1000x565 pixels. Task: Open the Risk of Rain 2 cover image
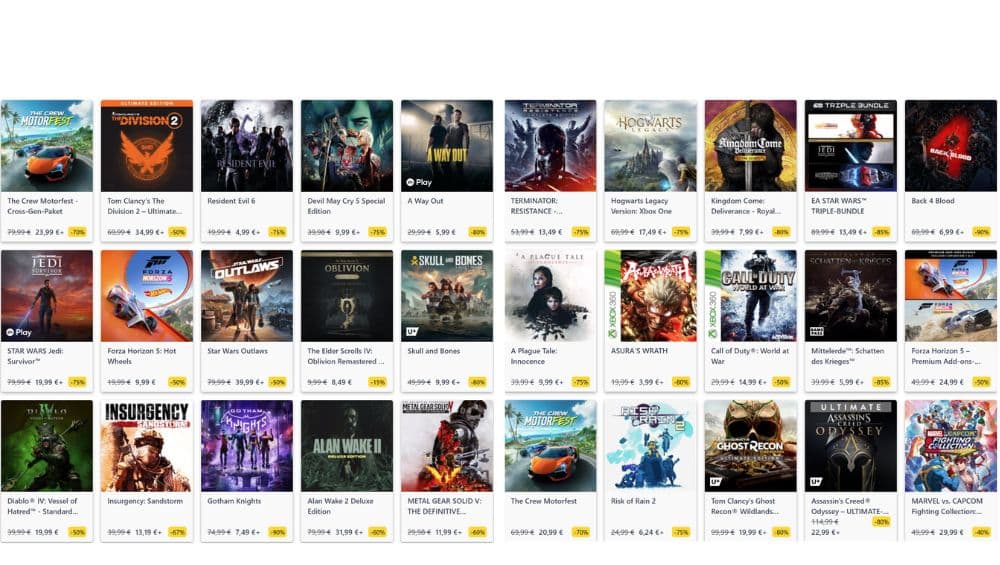[651, 446]
